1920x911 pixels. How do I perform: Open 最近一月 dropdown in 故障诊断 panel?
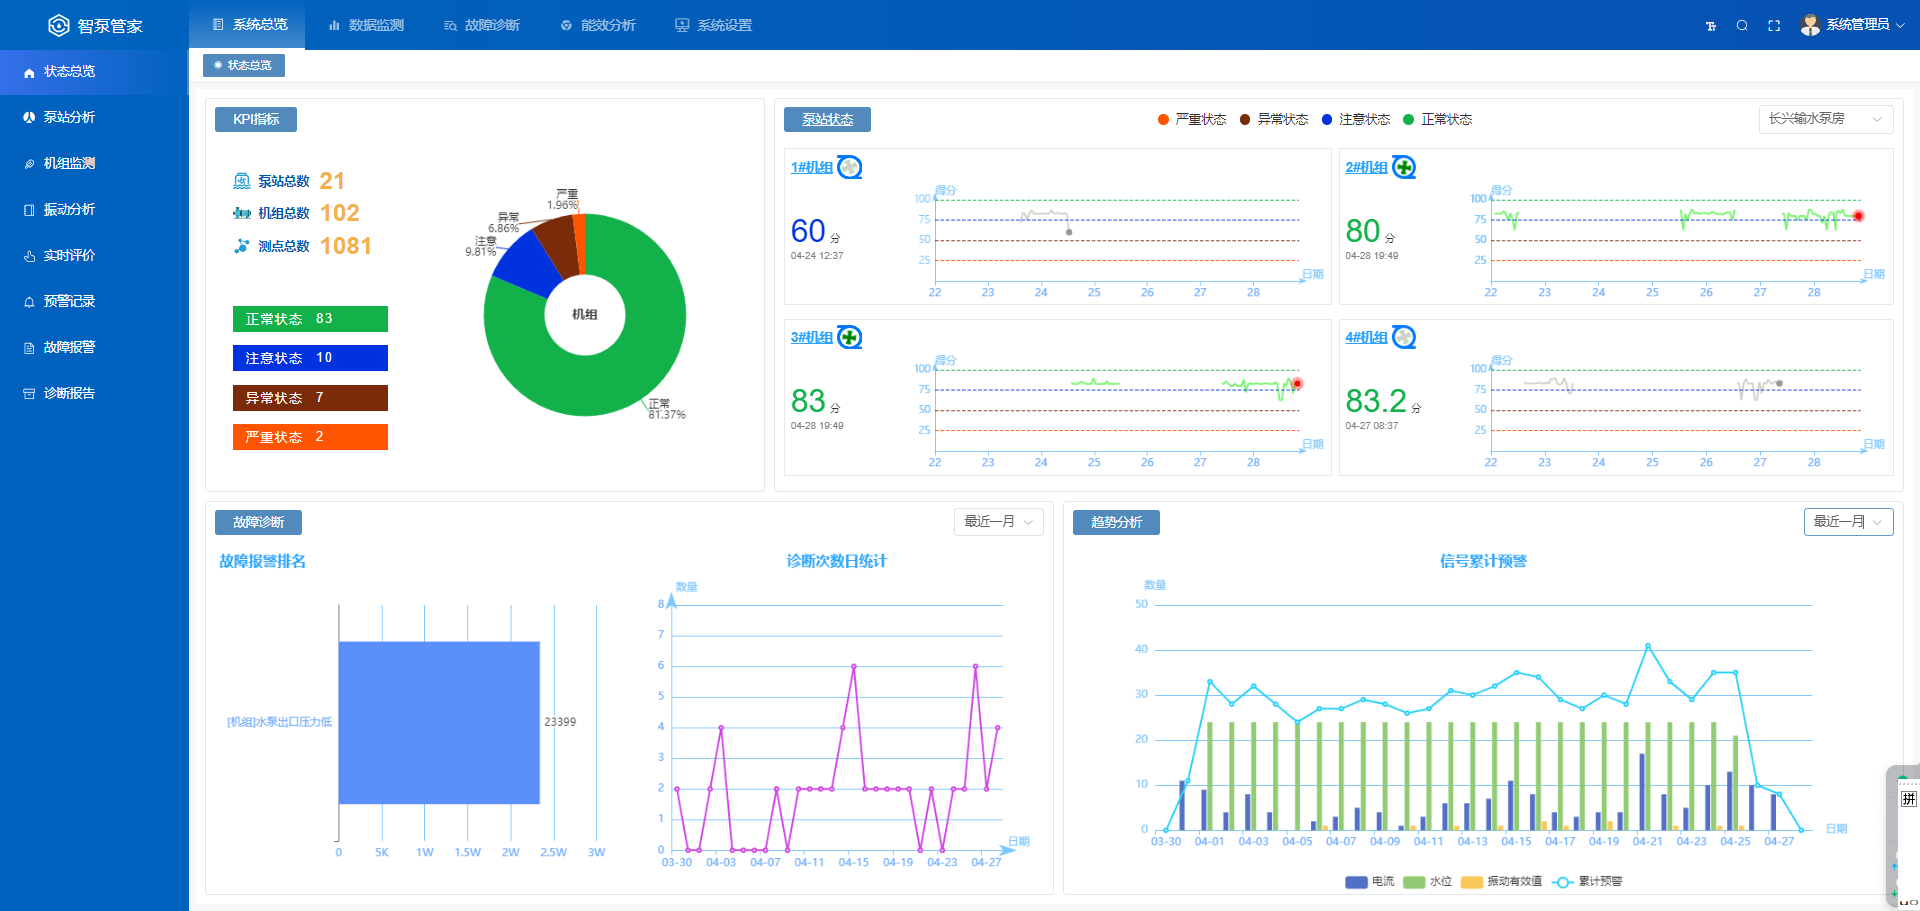(997, 522)
